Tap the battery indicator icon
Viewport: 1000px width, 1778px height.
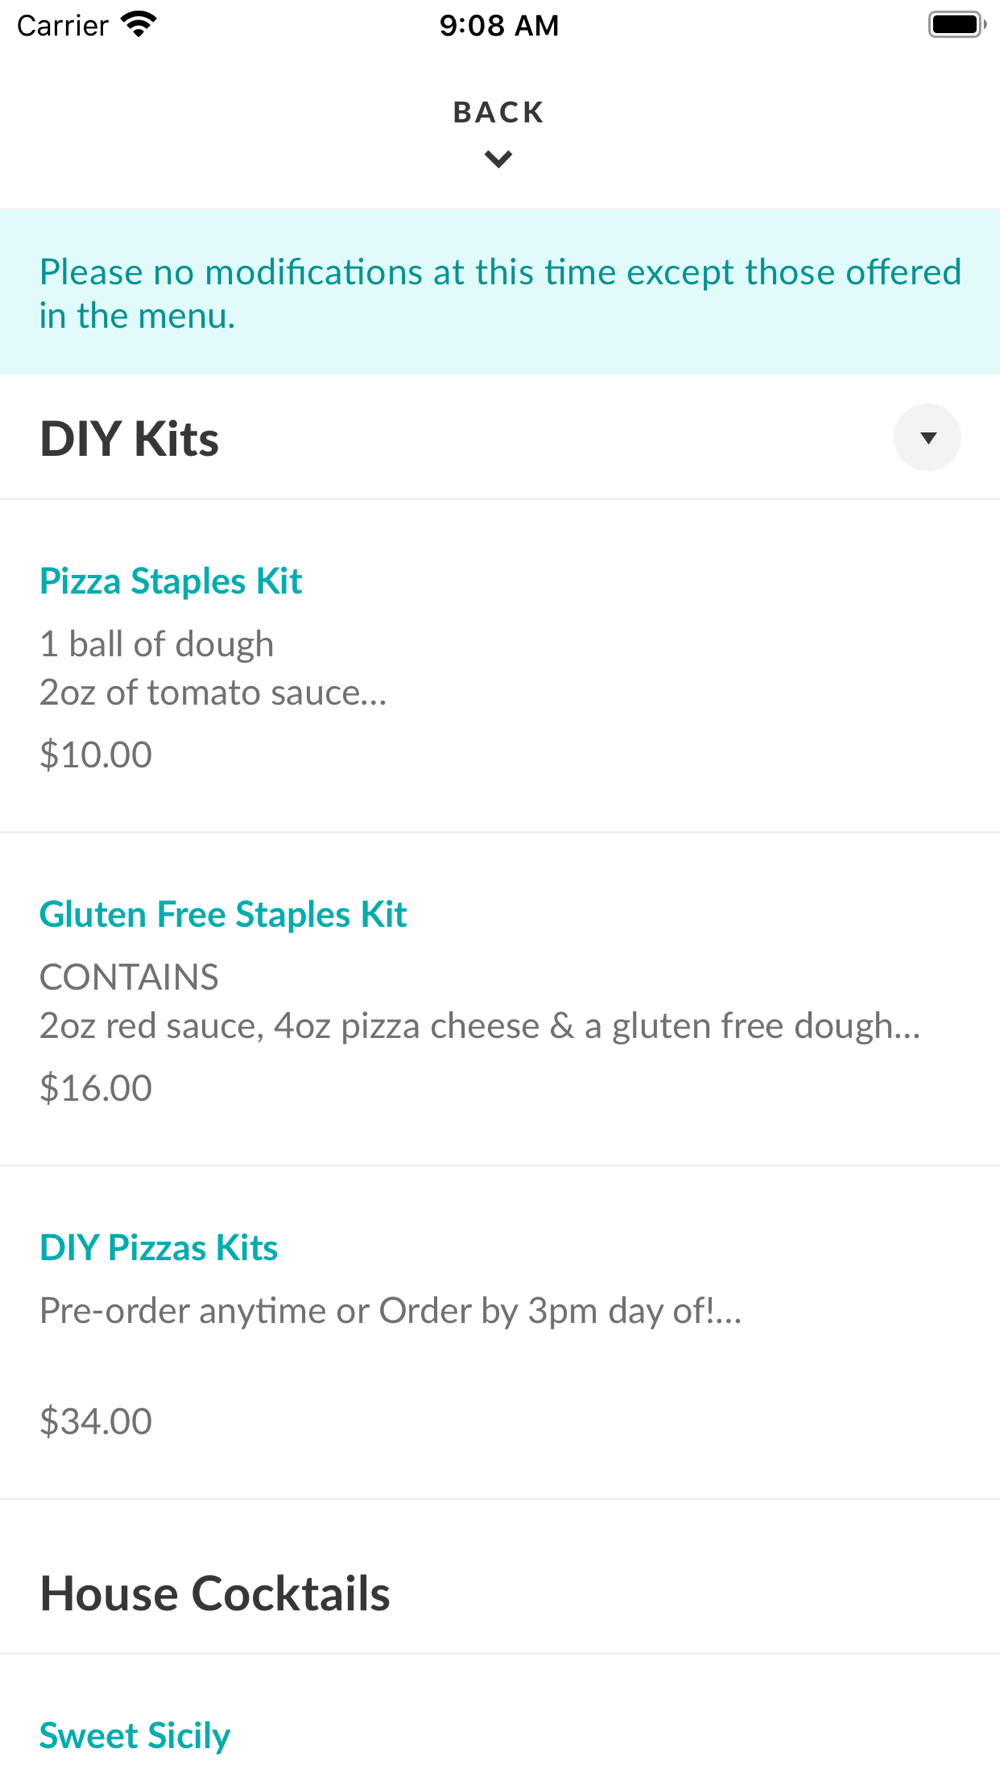(955, 25)
